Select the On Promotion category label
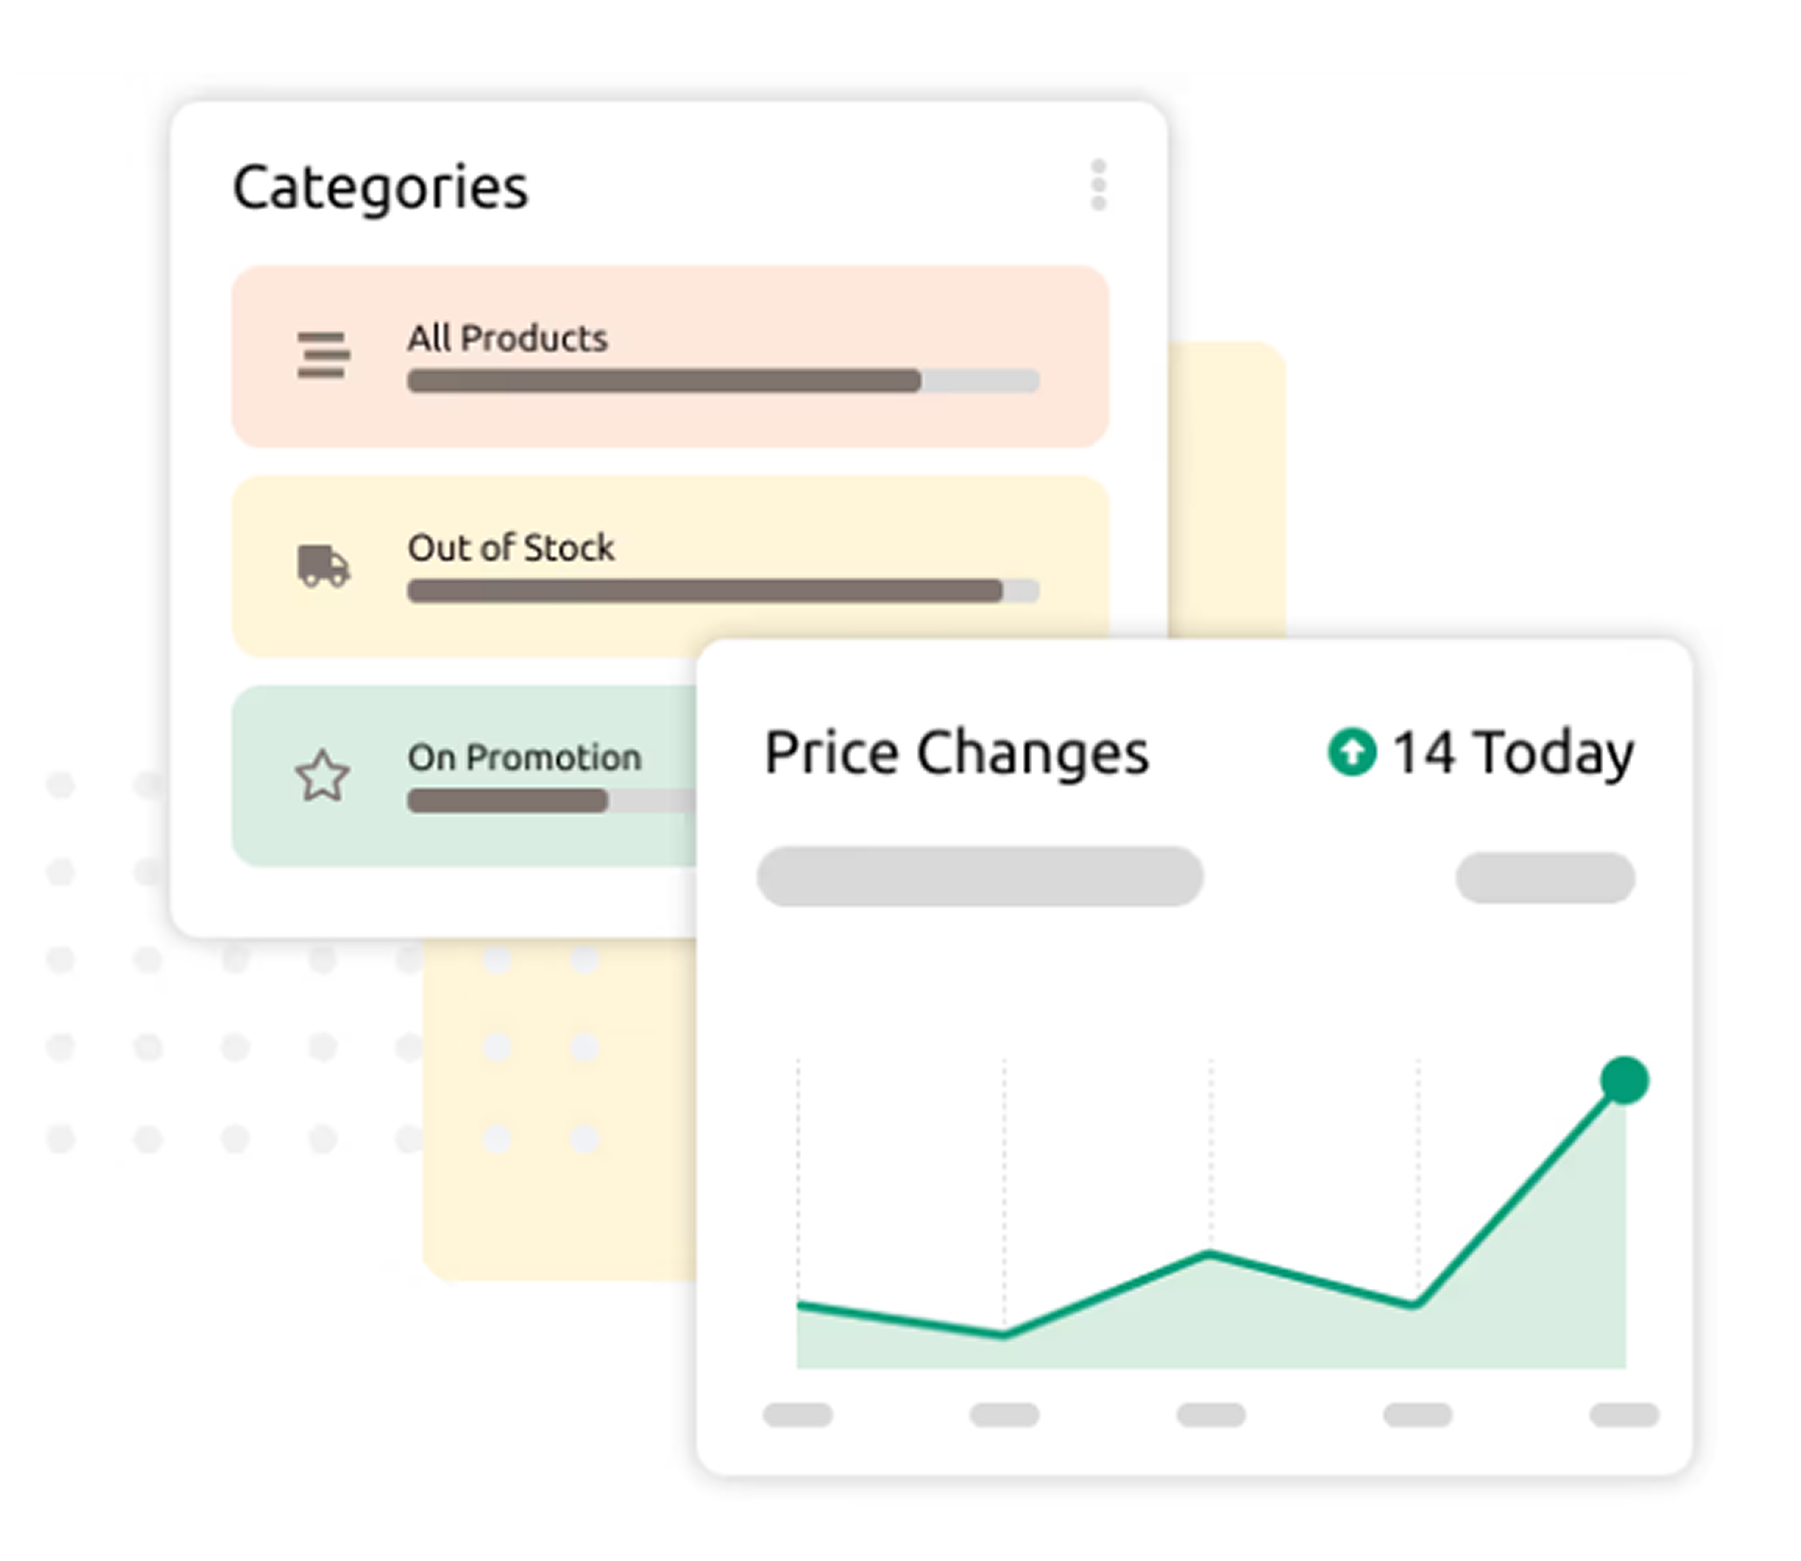The height and width of the screenshot is (1561, 1801). coord(524,758)
